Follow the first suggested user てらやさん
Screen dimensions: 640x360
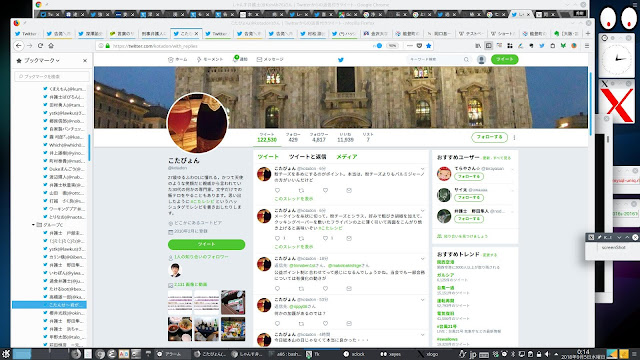[x=469, y=177]
